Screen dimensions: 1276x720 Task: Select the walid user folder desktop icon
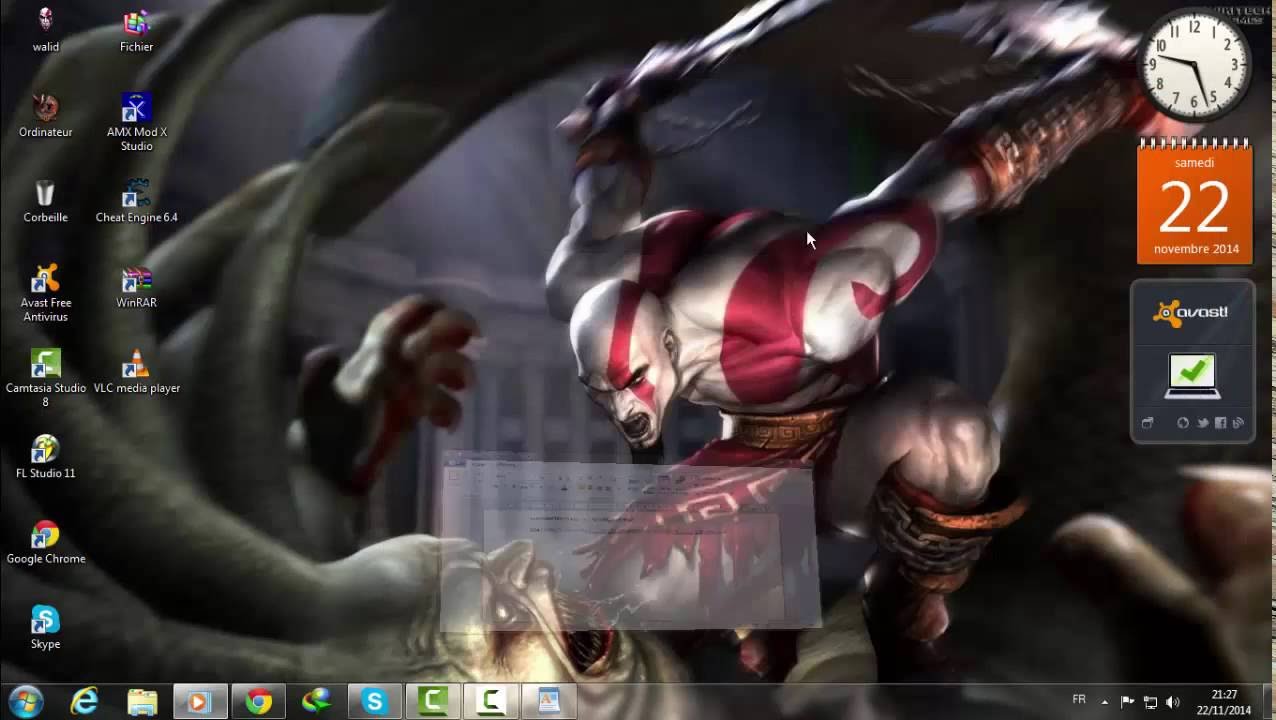pos(45,30)
